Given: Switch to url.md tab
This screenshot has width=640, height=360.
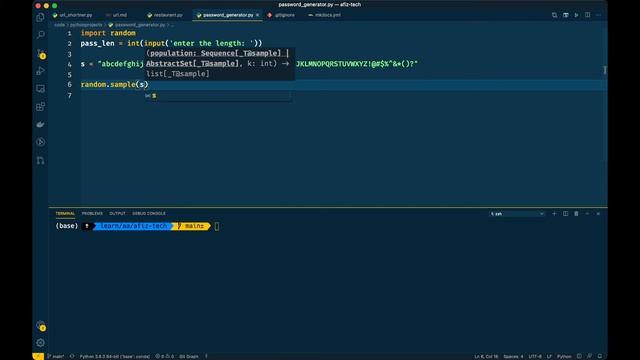Looking at the screenshot, I should click(x=117, y=15).
